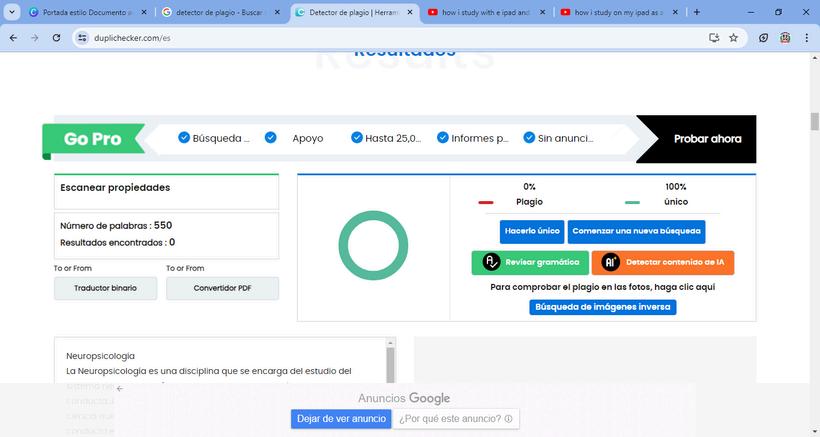This screenshot has width=820, height=437.
Task: Click the Hacerlo único button
Action: pos(532,232)
